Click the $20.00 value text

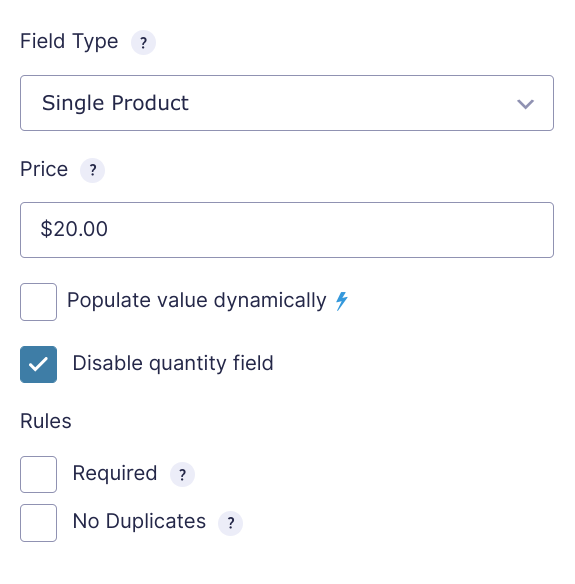pyautogui.click(x=74, y=229)
